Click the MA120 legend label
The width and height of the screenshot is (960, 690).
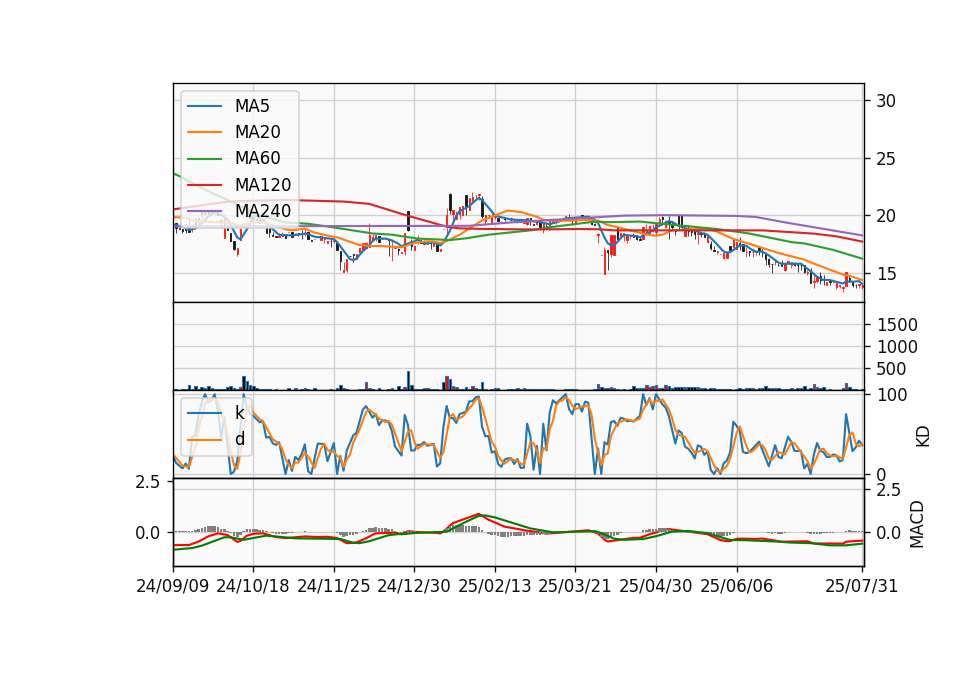pyautogui.click(x=263, y=185)
